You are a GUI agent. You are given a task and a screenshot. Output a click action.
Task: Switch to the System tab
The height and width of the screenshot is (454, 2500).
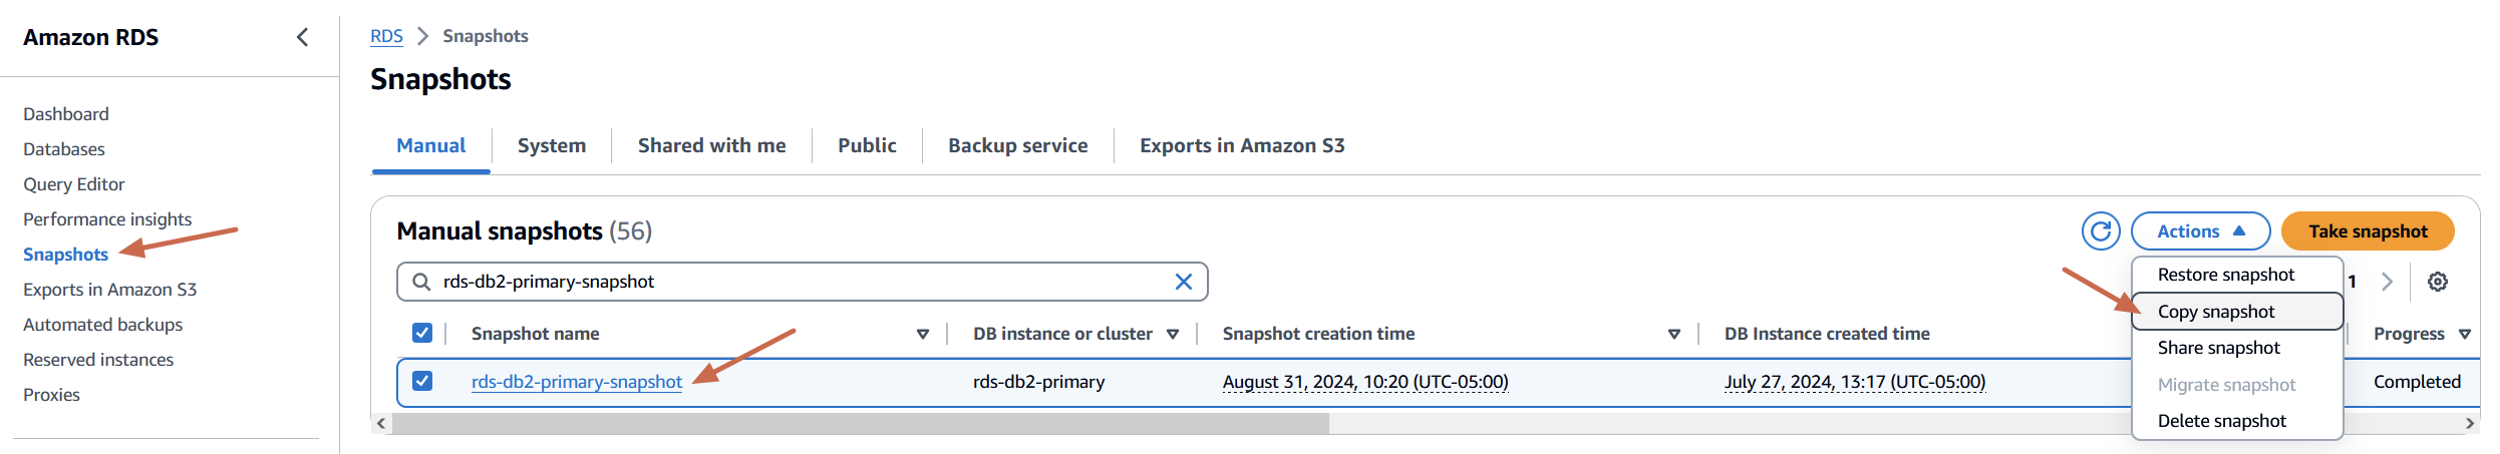pos(551,146)
